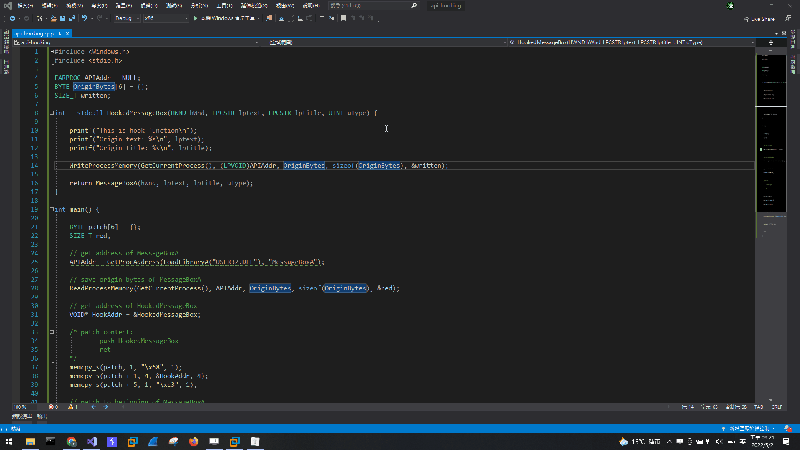This screenshot has height=450, width=800.
Task: Click the editor split window button
Action: 771,42
